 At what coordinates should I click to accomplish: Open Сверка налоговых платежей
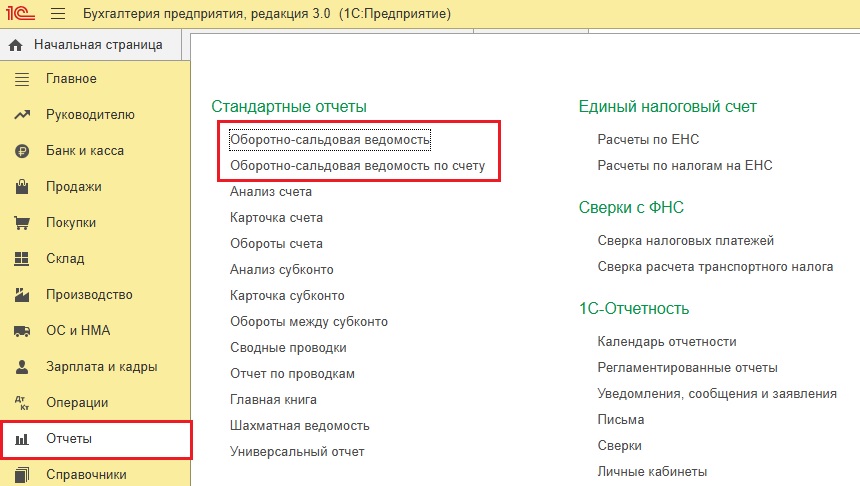686,241
